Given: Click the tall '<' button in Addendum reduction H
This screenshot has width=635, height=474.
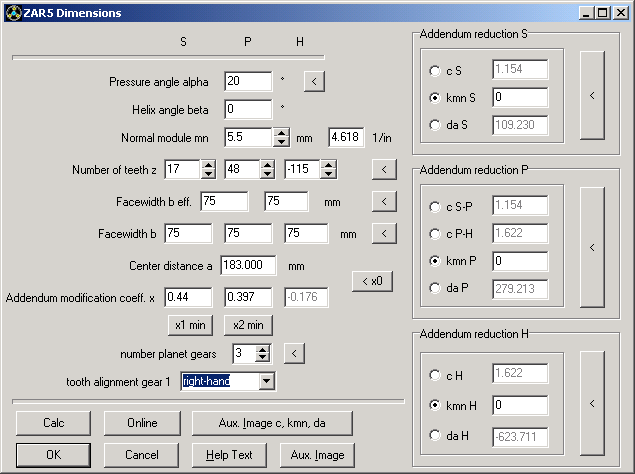Looking at the screenshot, I should click(x=592, y=404).
